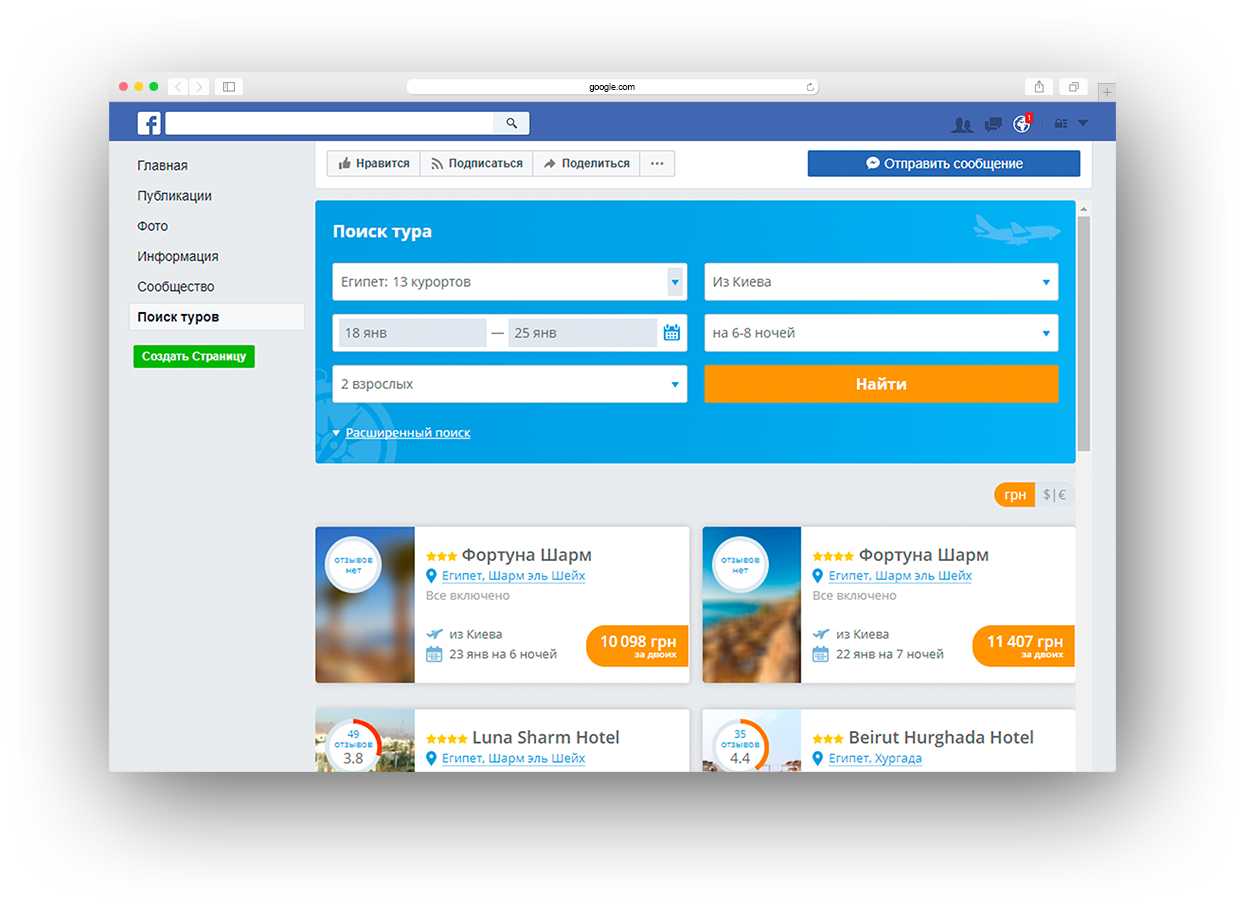Open the на 6-8 ночей dropdown
Viewport: 1246px width, 909px height.
(880, 333)
